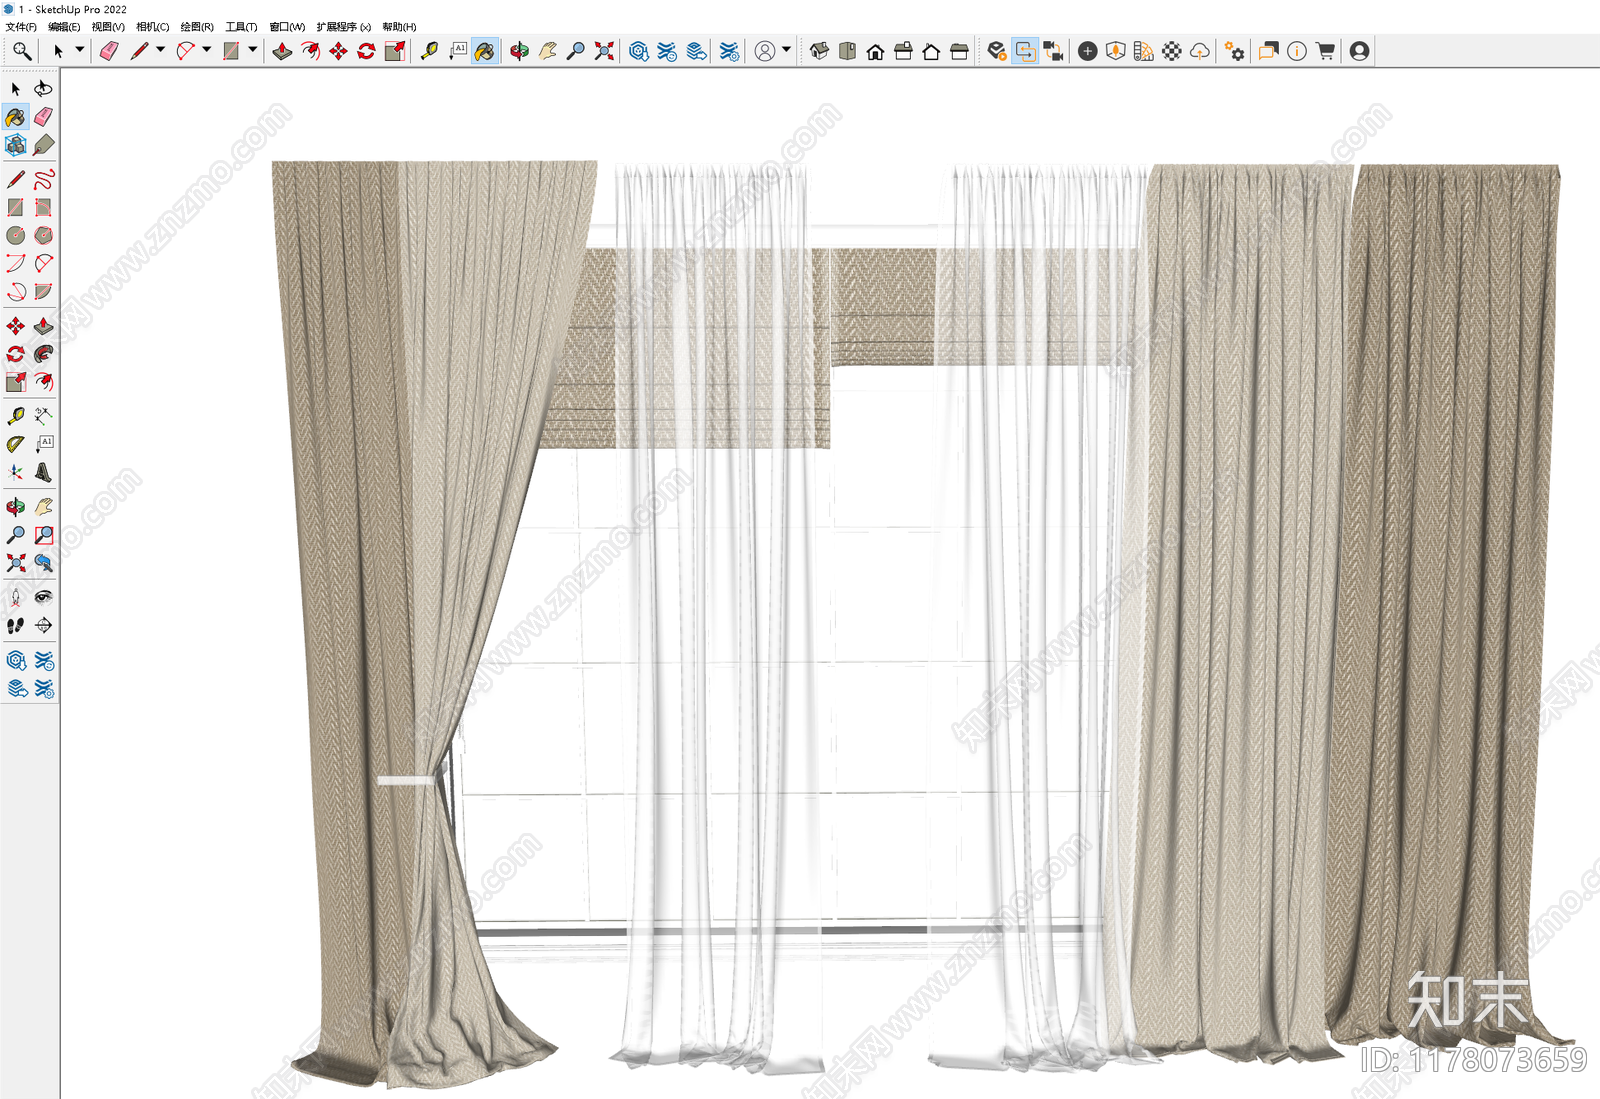
Task: Switch to Back view outlined house icon
Action: [931, 51]
